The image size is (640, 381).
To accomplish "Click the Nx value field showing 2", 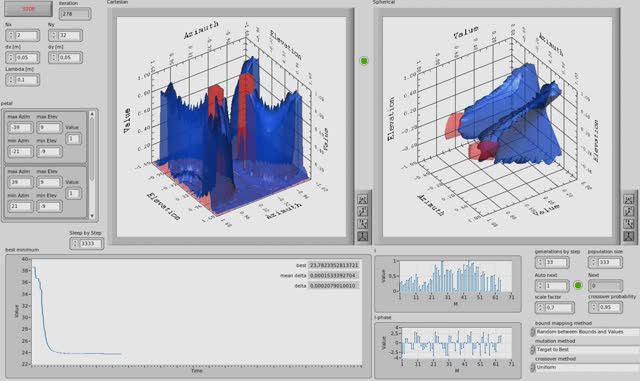I will click(x=26, y=36).
